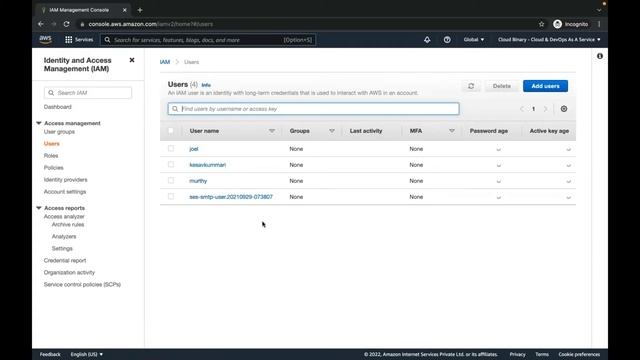The image size is (640, 360).
Task: Check the box for user kesavkummari
Action: 171,164
